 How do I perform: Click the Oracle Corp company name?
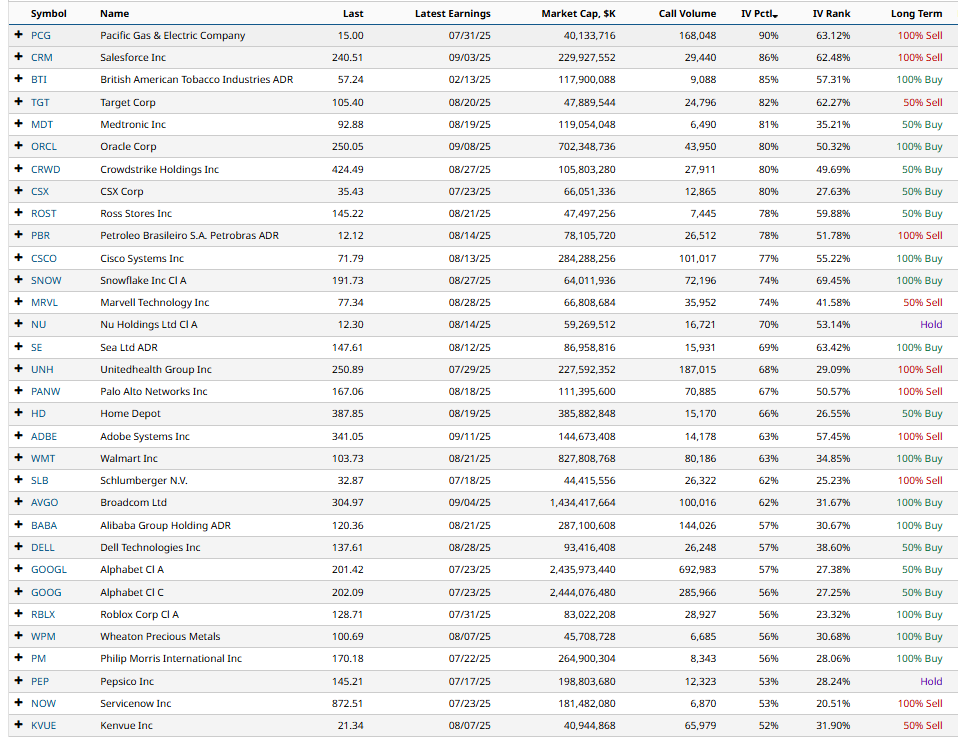tap(128, 147)
